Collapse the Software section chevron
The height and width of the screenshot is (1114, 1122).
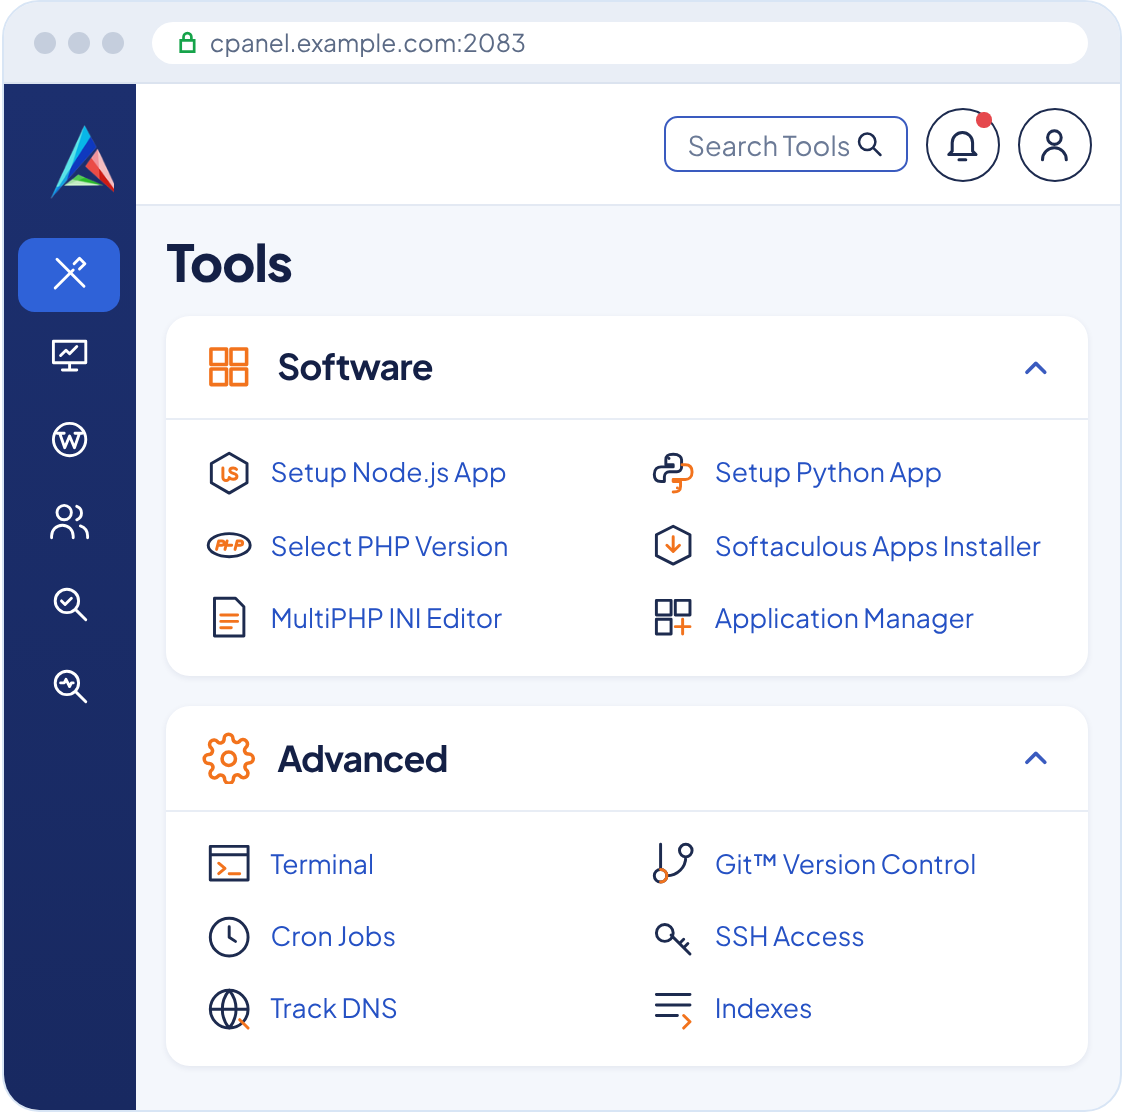(x=1035, y=368)
